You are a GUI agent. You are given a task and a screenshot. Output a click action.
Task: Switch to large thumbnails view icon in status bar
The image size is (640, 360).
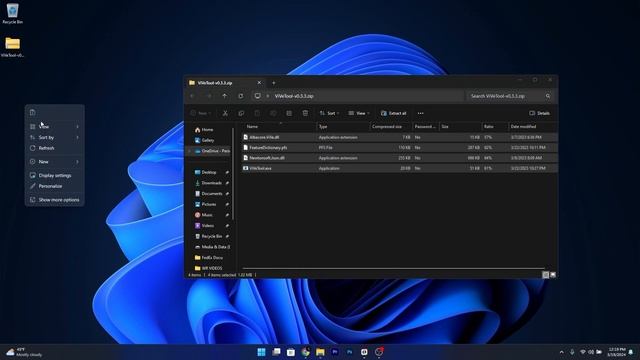(553, 275)
